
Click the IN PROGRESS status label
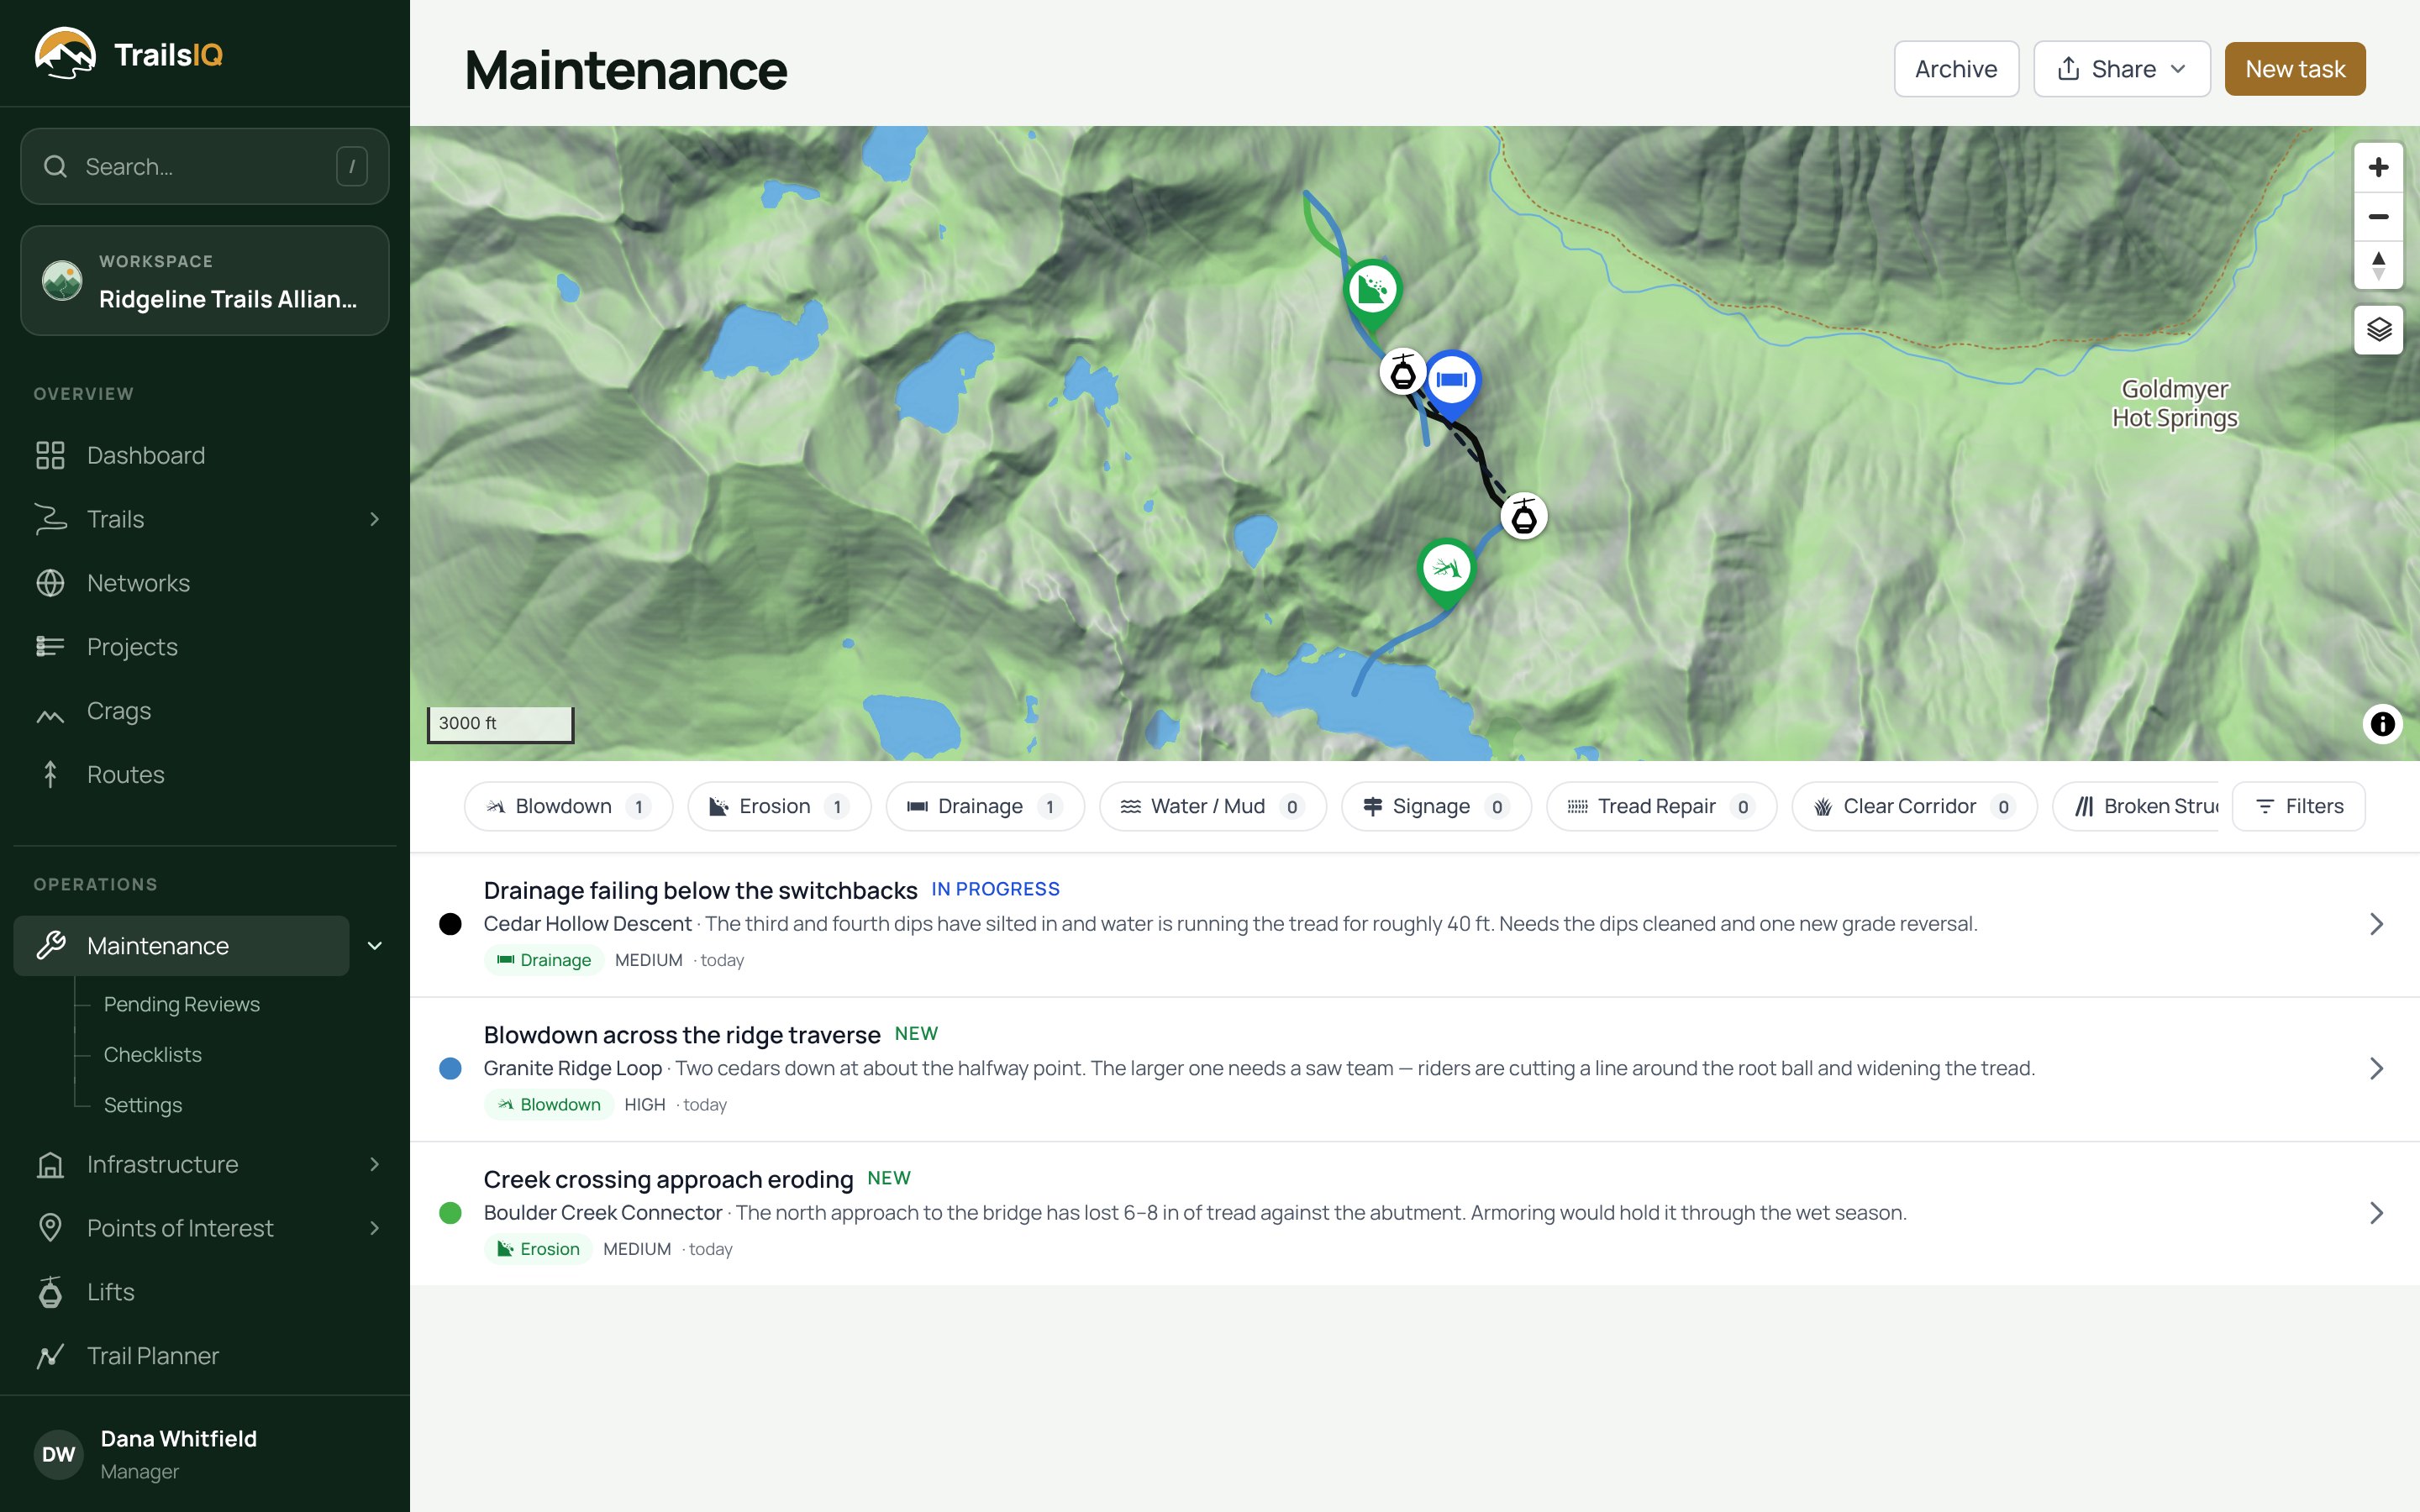pyautogui.click(x=995, y=889)
